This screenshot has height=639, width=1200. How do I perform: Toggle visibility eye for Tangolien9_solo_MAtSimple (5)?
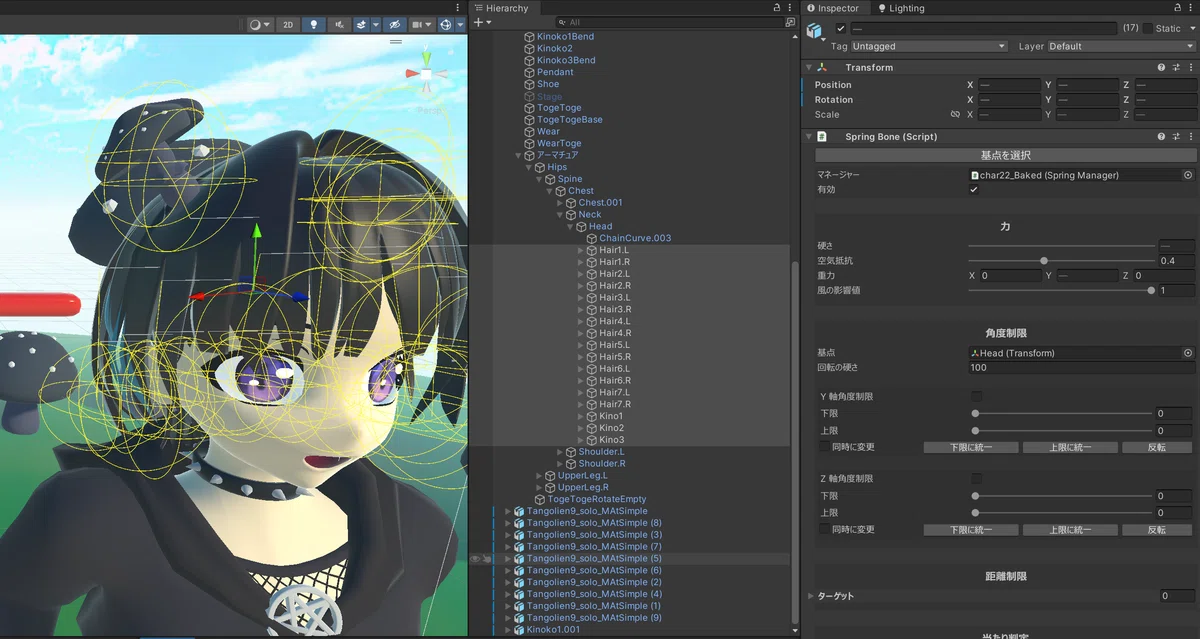pyautogui.click(x=475, y=559)
